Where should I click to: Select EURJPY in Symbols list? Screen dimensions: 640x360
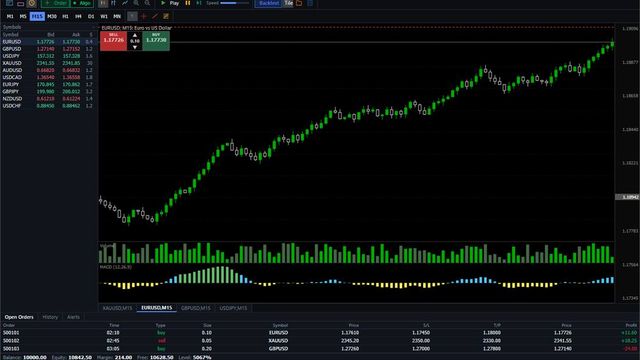tap(49, 84)
